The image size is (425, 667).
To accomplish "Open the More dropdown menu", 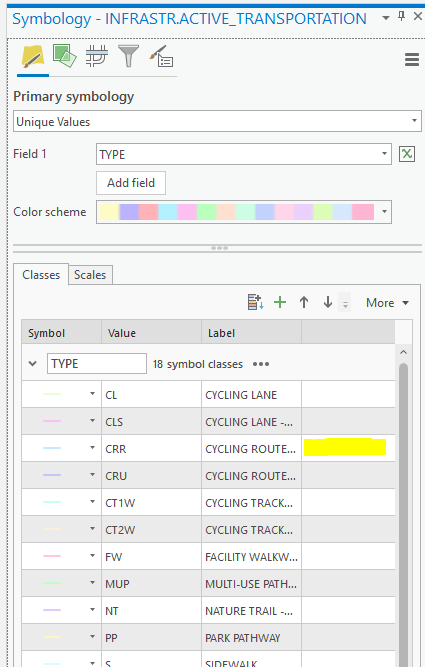I will 387,302.
